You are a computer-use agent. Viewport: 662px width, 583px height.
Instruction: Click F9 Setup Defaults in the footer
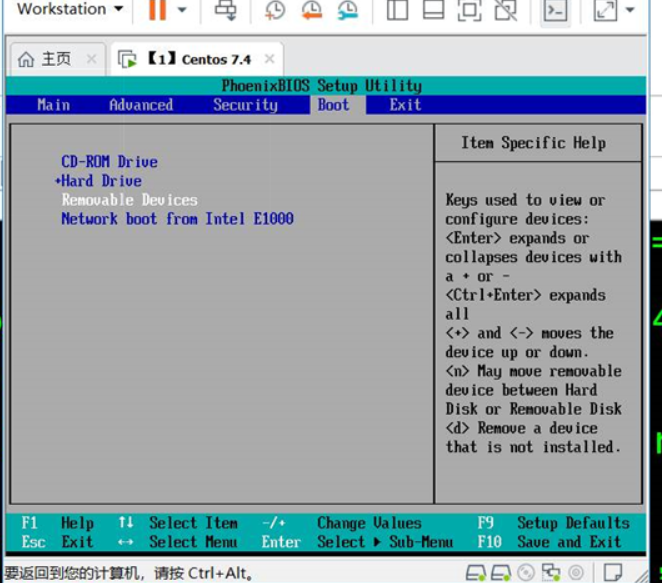pos(553,523)
